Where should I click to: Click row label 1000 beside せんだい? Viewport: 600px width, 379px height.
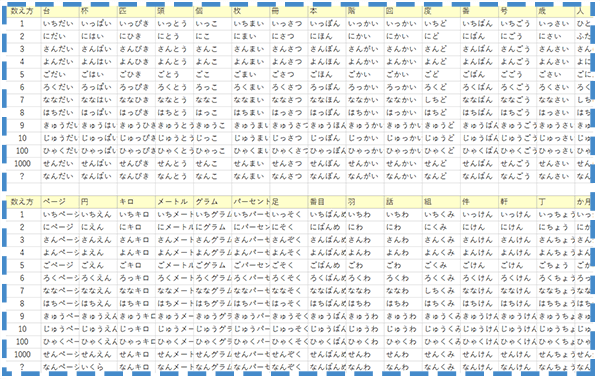tap(22, 163)
